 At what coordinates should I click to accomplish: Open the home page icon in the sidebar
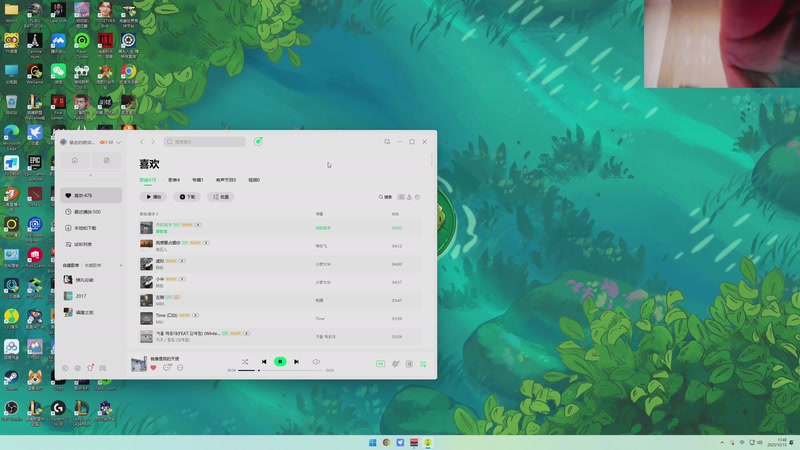click(74, 160)
